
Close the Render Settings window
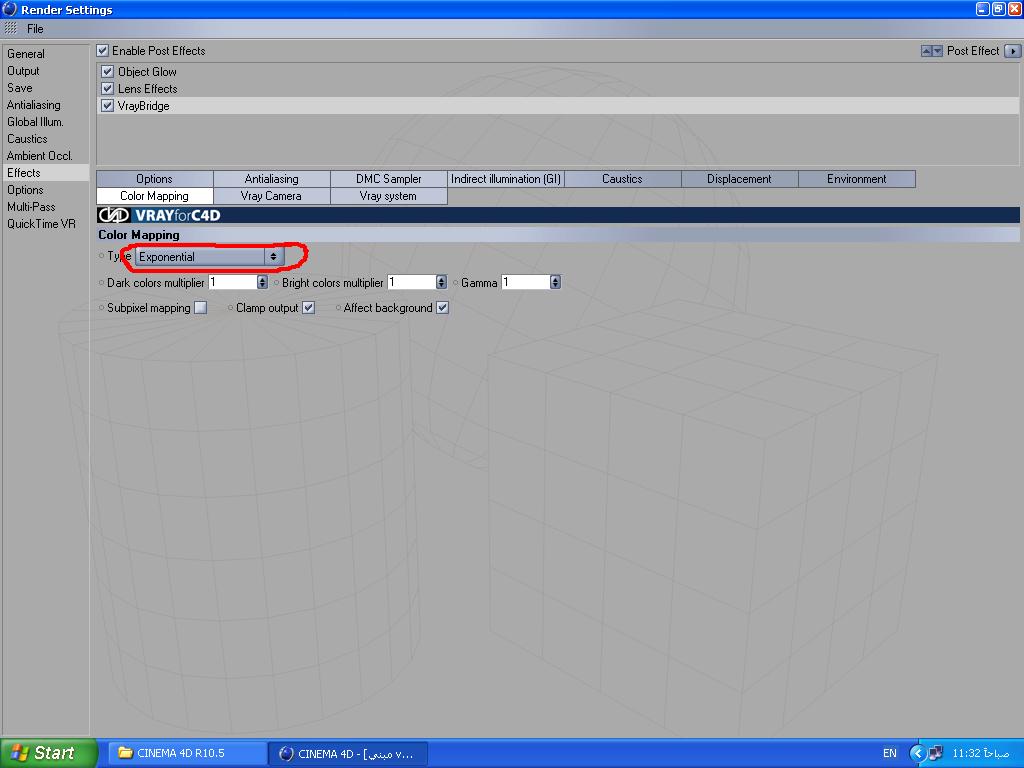point(1014,9)
